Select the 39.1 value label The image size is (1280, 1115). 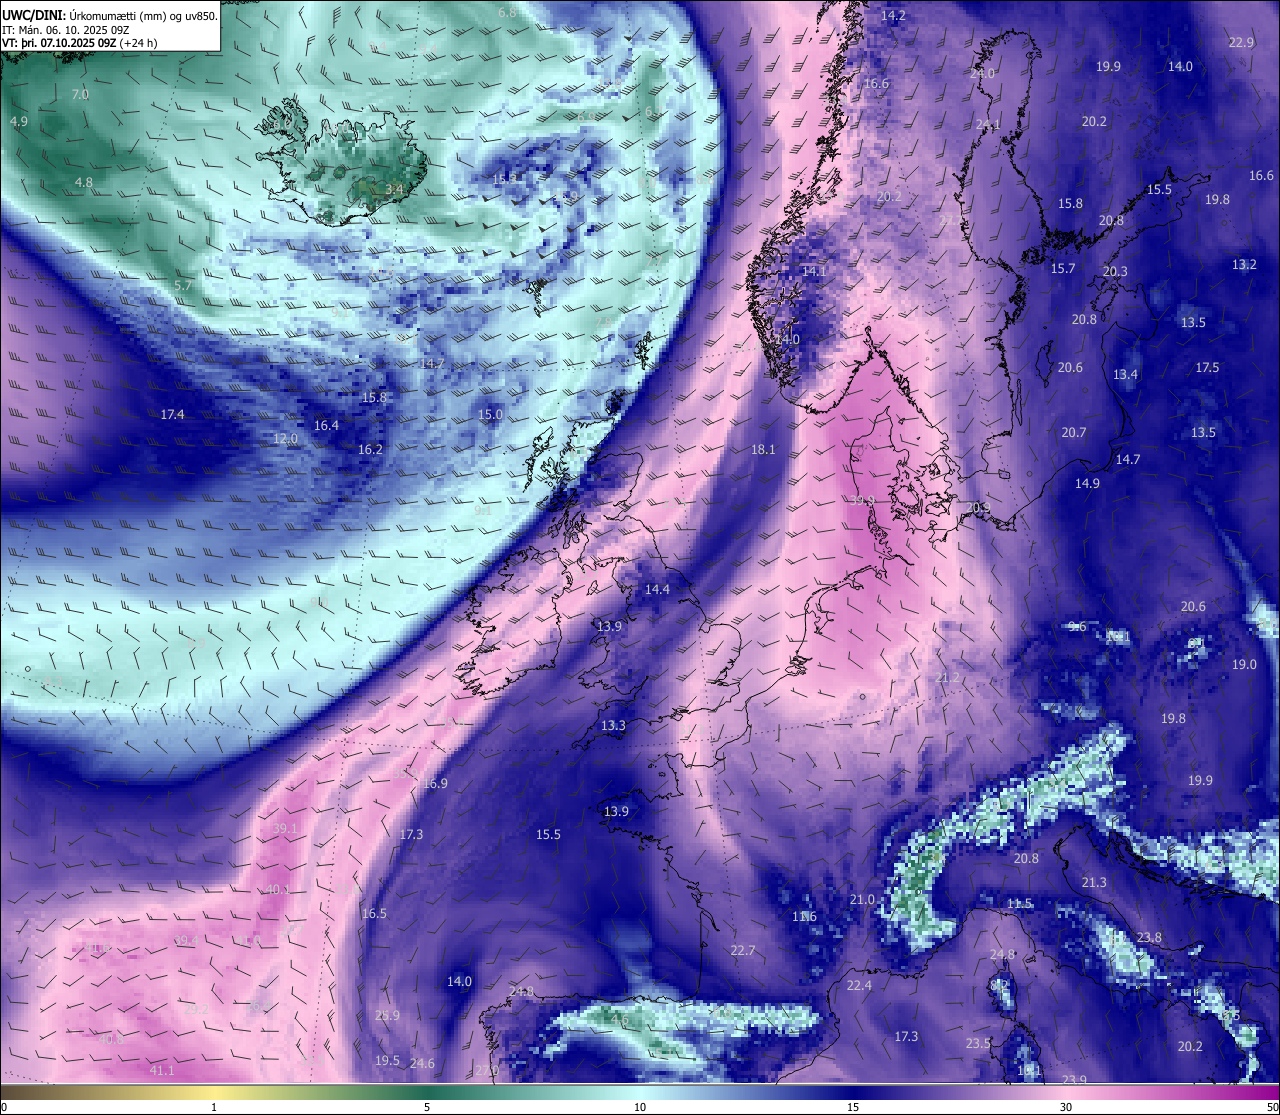tap(284, 829)
